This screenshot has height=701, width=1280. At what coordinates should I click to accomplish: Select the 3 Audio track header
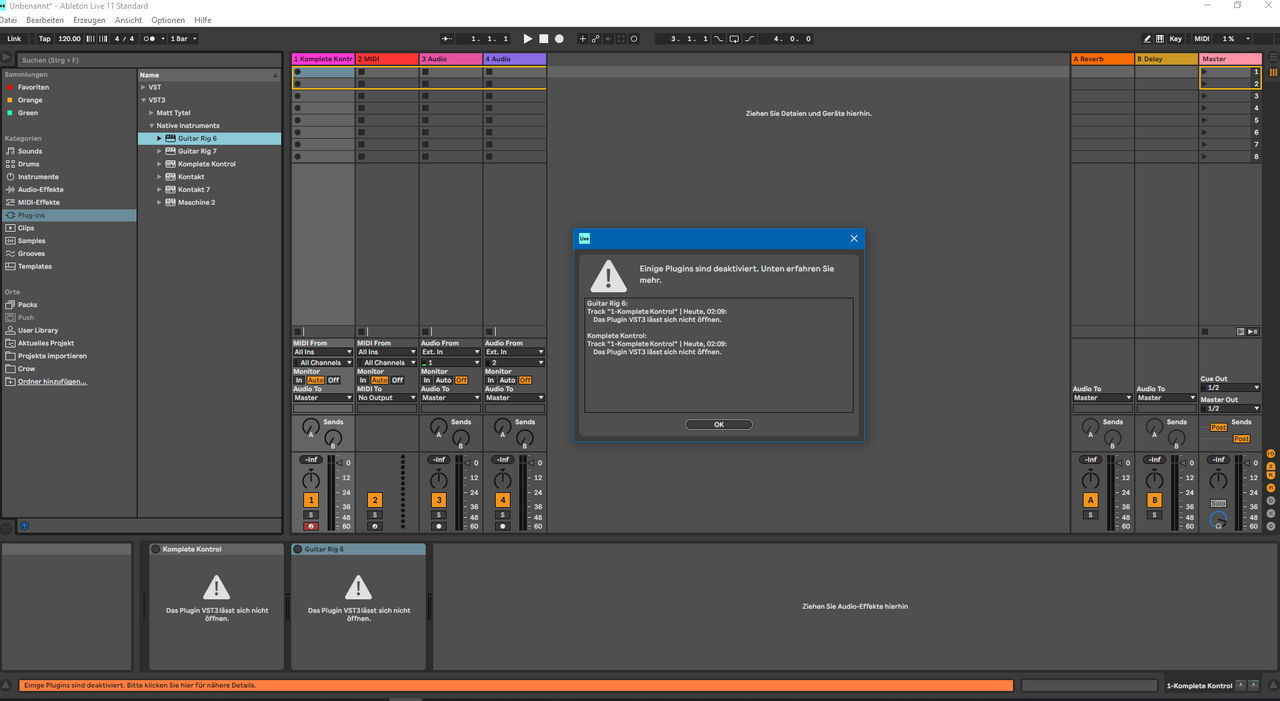click(x=451, y=59)
